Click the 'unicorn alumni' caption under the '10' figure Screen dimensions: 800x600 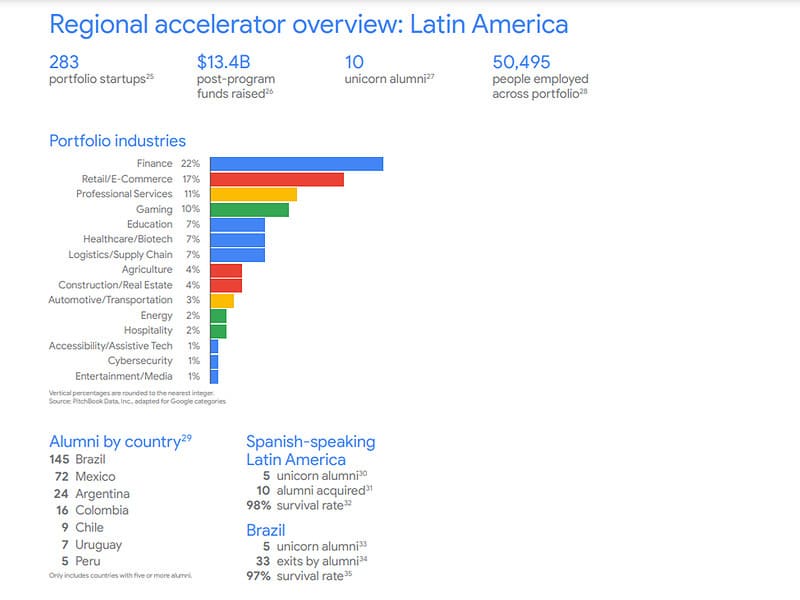tap(389, 79)
